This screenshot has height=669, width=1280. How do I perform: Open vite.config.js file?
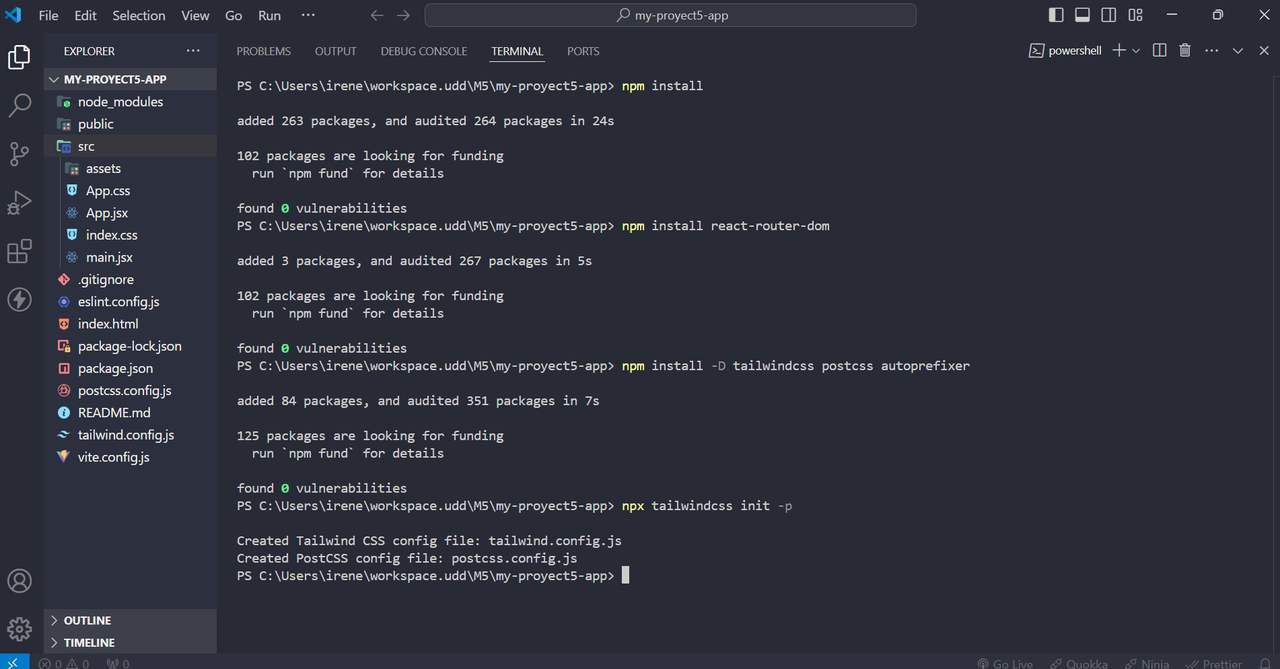pyautogui.click(x=130, y=457)
